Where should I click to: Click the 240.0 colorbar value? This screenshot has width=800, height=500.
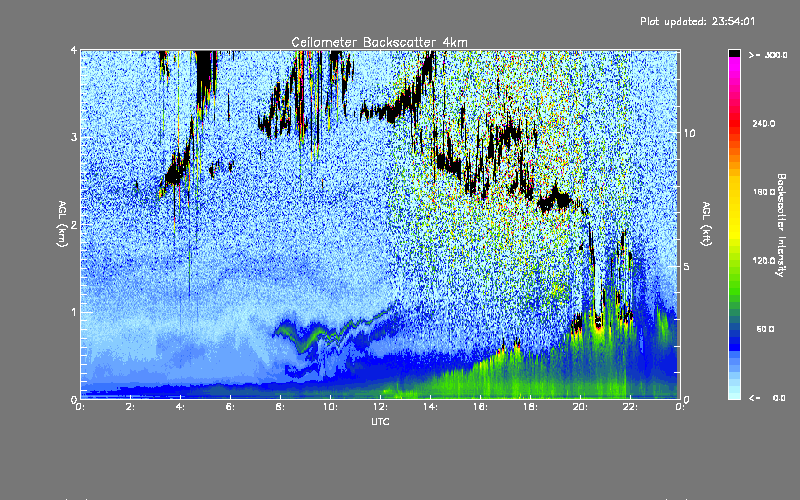[764, 123]
